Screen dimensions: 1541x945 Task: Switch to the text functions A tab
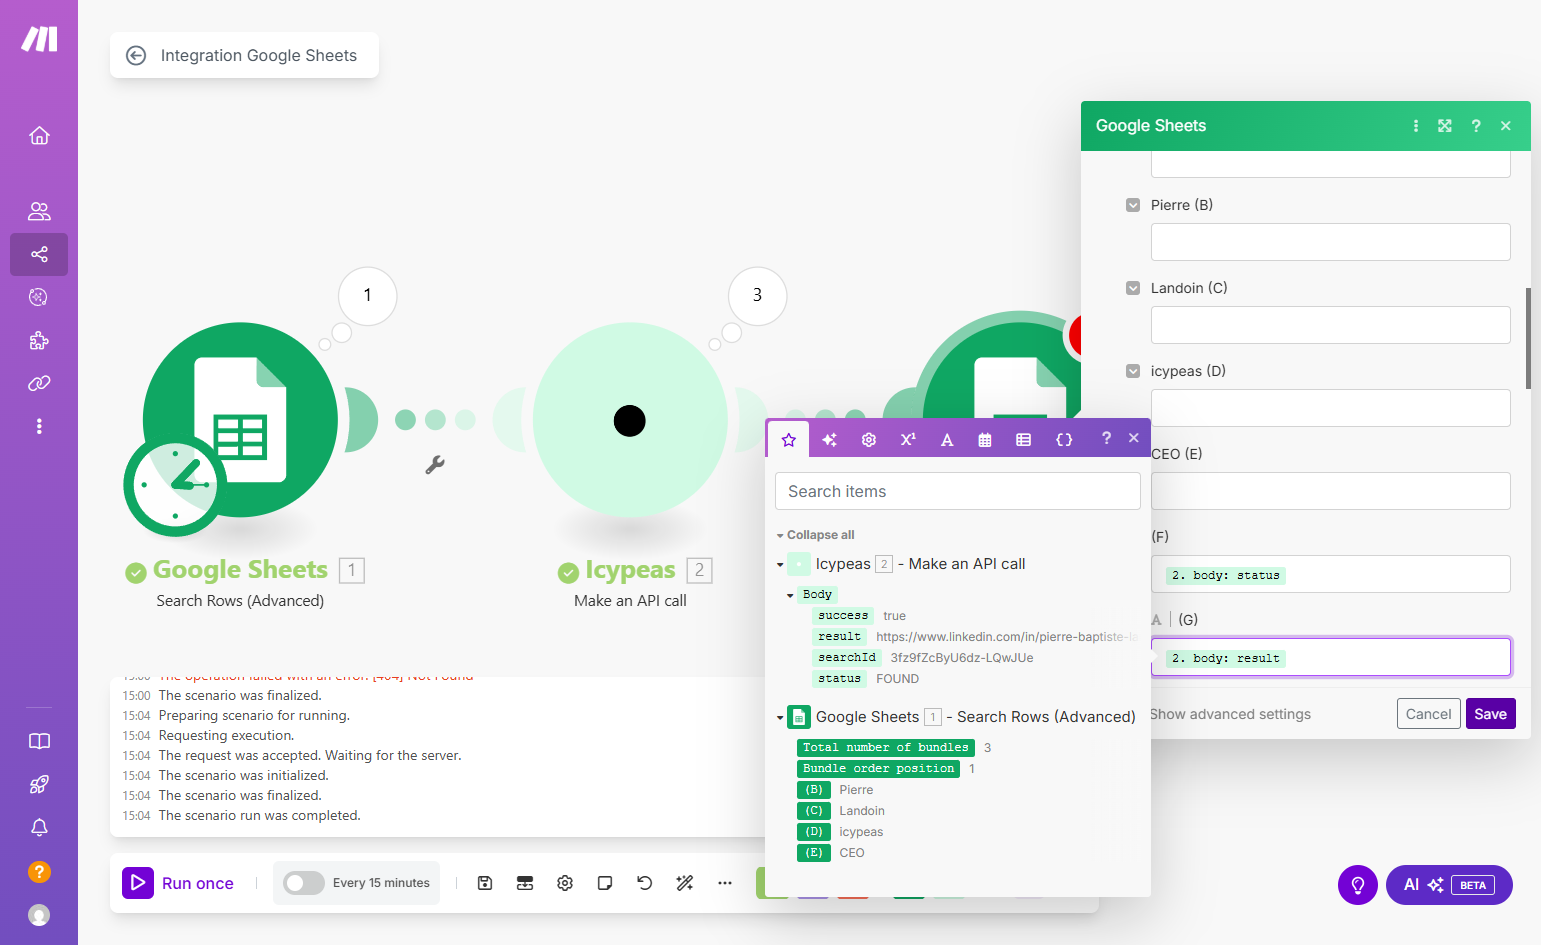point(947,440)
